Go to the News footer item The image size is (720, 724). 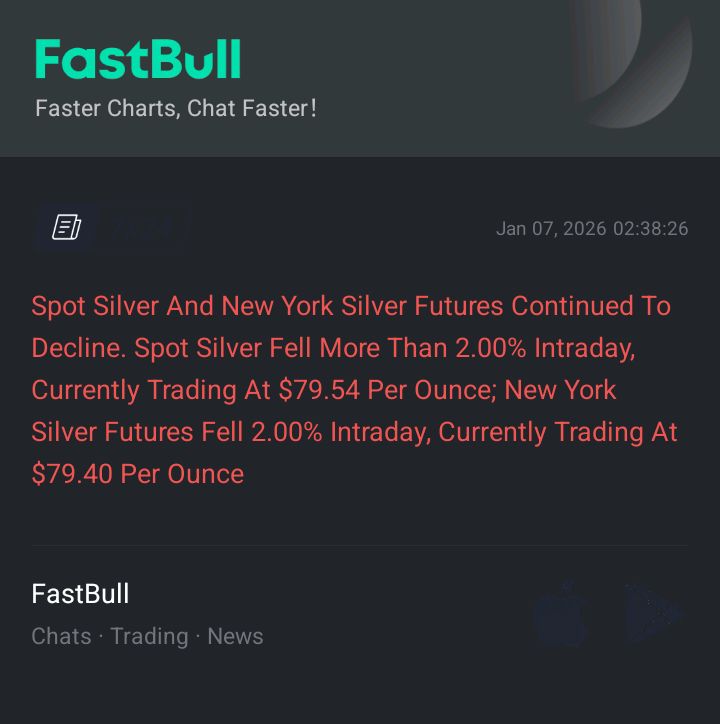pos(235,636)
